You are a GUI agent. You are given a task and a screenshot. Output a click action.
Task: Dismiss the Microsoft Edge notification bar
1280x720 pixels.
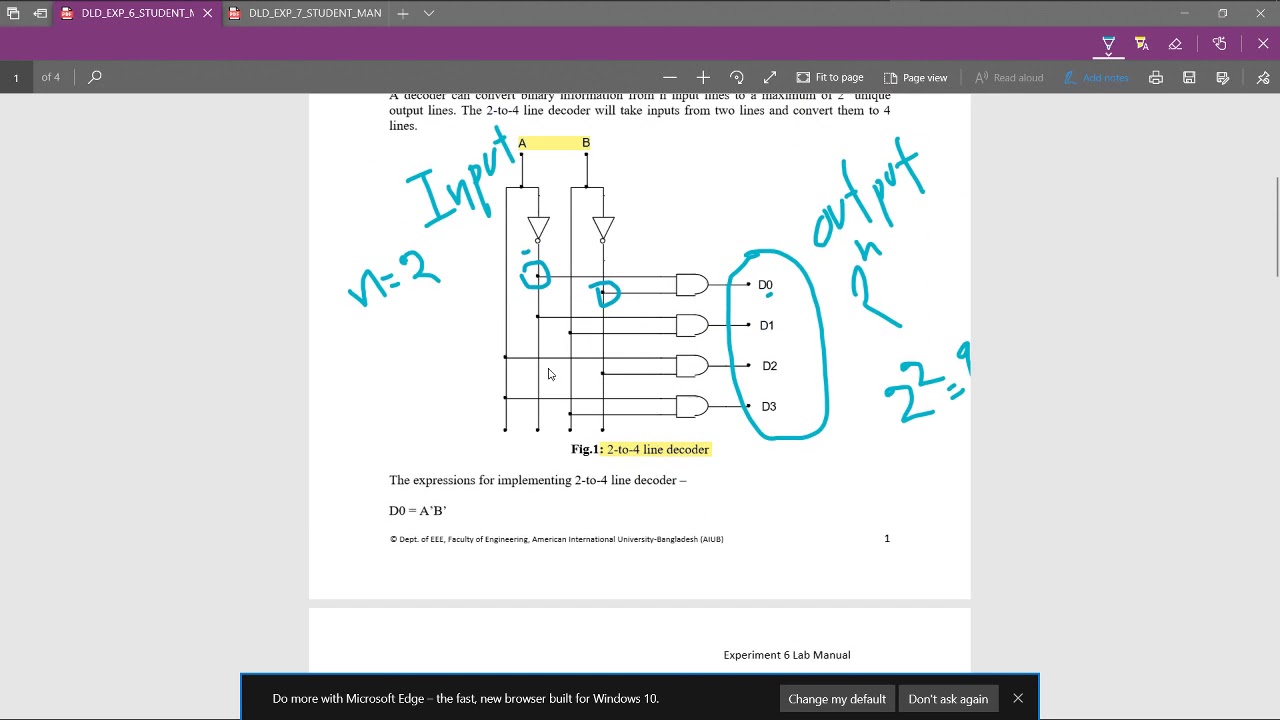pyautogui.click(x=1018, y=698)
